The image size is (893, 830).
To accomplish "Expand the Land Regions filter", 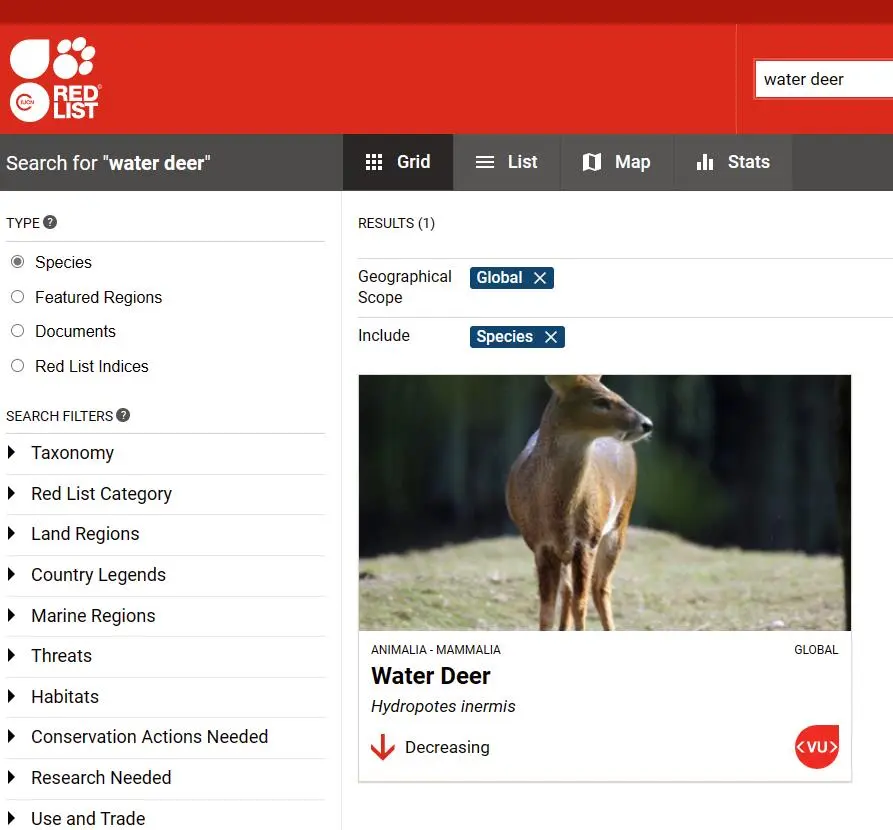I will 165,534.
